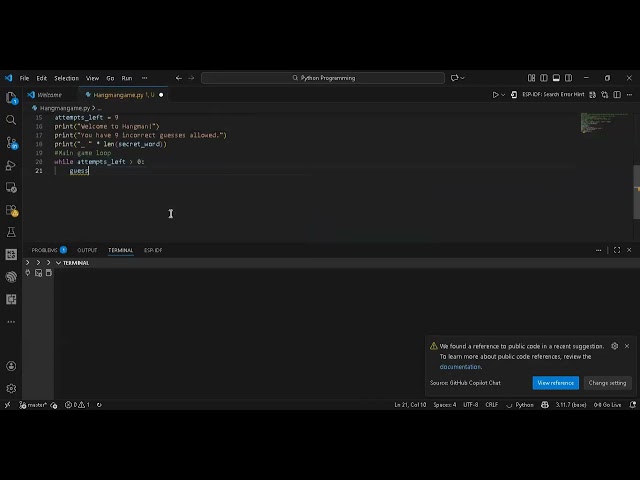
Task: Open the Explorer view in activity bar
Action: [x=11, y=98]
